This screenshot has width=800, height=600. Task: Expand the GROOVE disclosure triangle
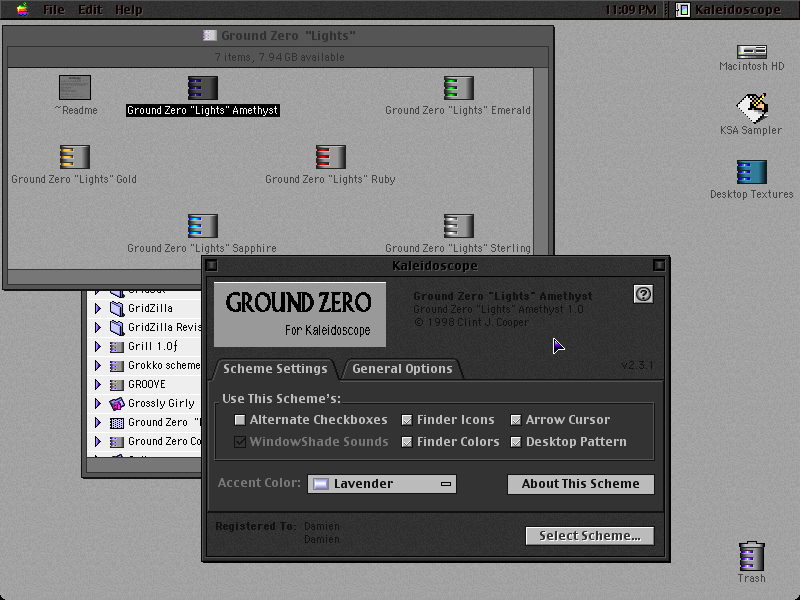(x=97, y=385)
